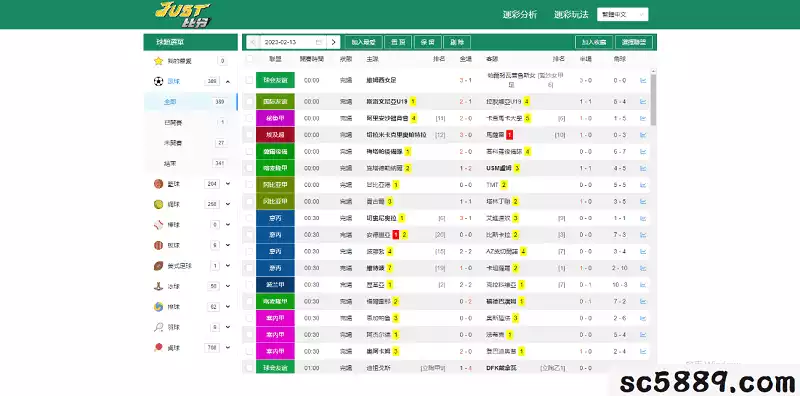Click the table tennis paddle icon
This screenshot has width=800, height=396.
158,348
